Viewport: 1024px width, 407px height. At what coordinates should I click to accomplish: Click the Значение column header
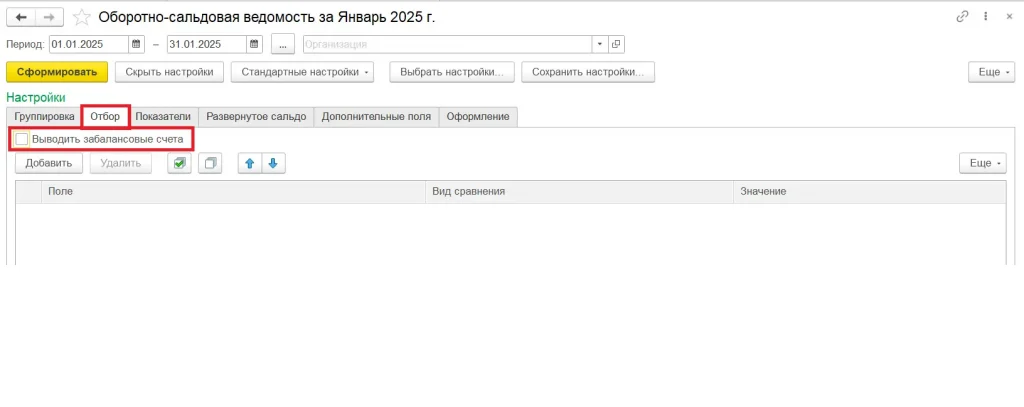[869, 191]
